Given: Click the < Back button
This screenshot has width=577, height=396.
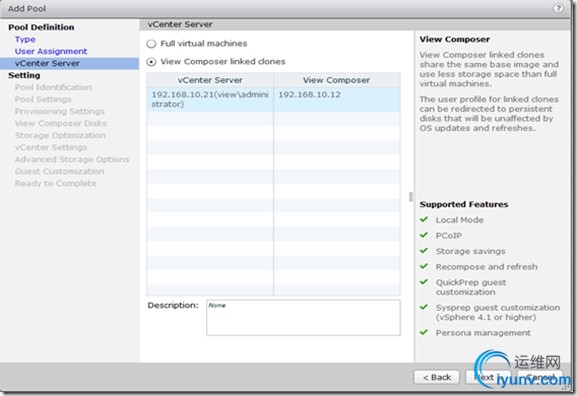Looking at the screenshot, I should click(x=436, y=377).
